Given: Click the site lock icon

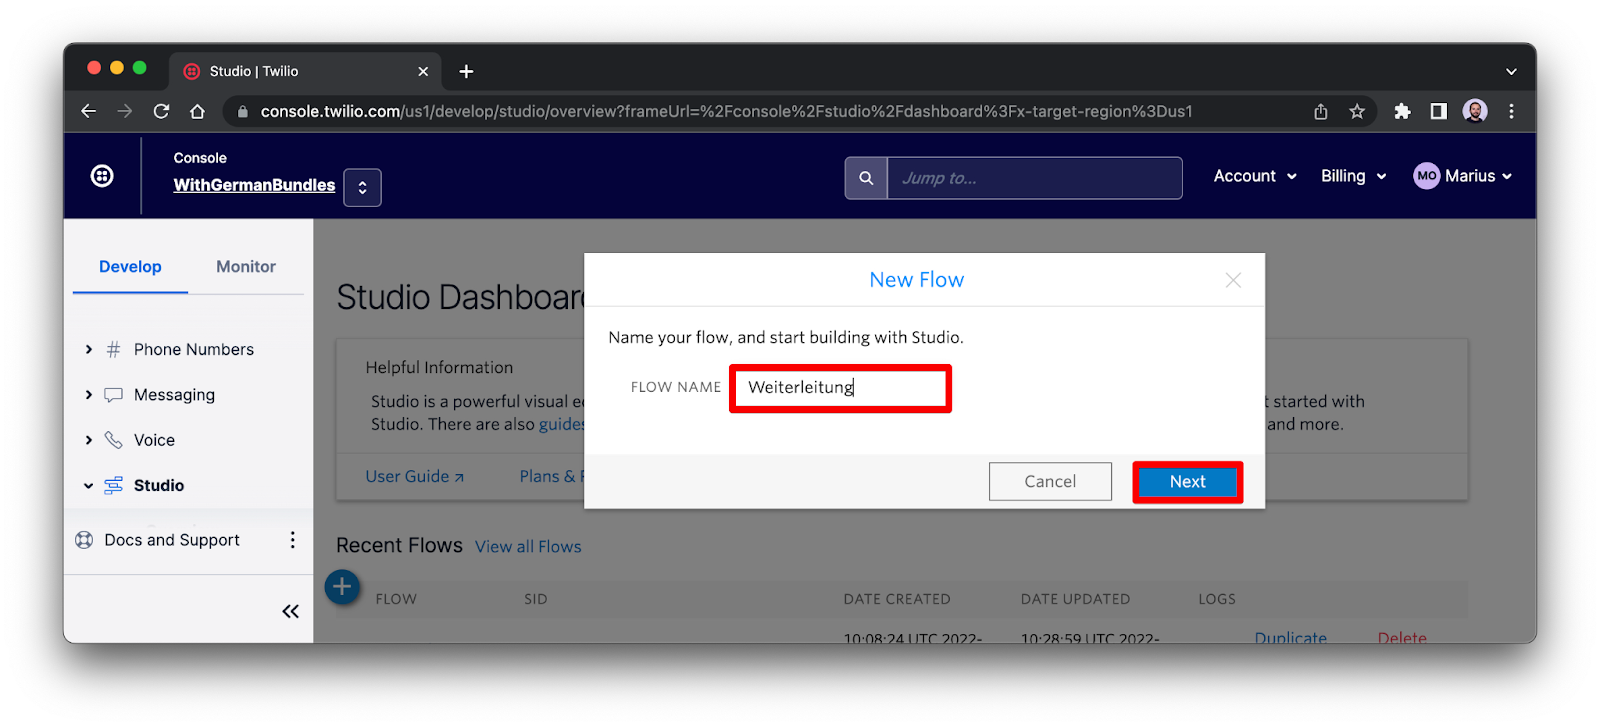Looking at the screenshot, I should coord(242,112).
